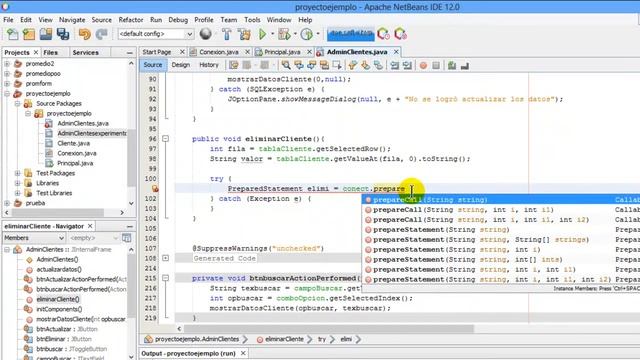Expand the Test Packages node
The width and height of the screenshot is (640, 360).
(x=18, y=173)
